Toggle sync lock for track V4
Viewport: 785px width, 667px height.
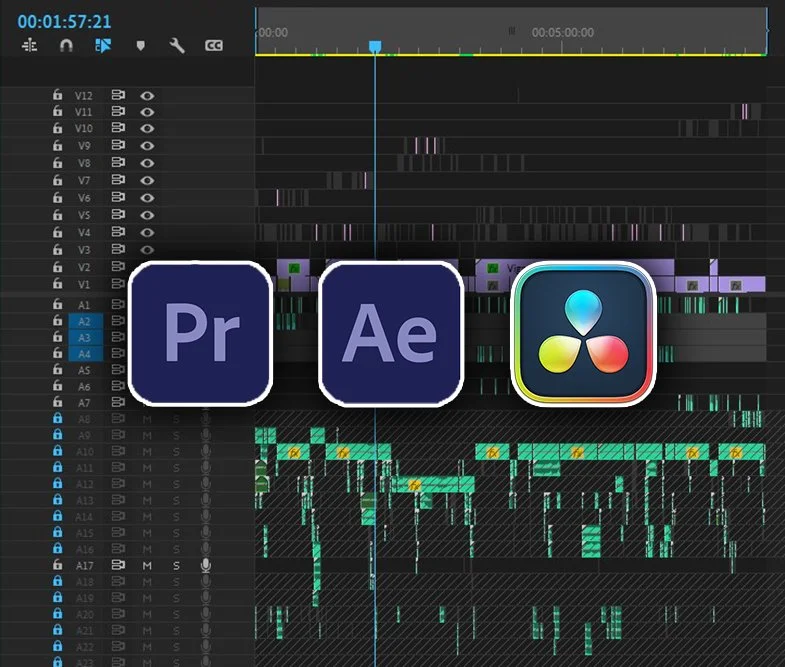coord(118,232)
